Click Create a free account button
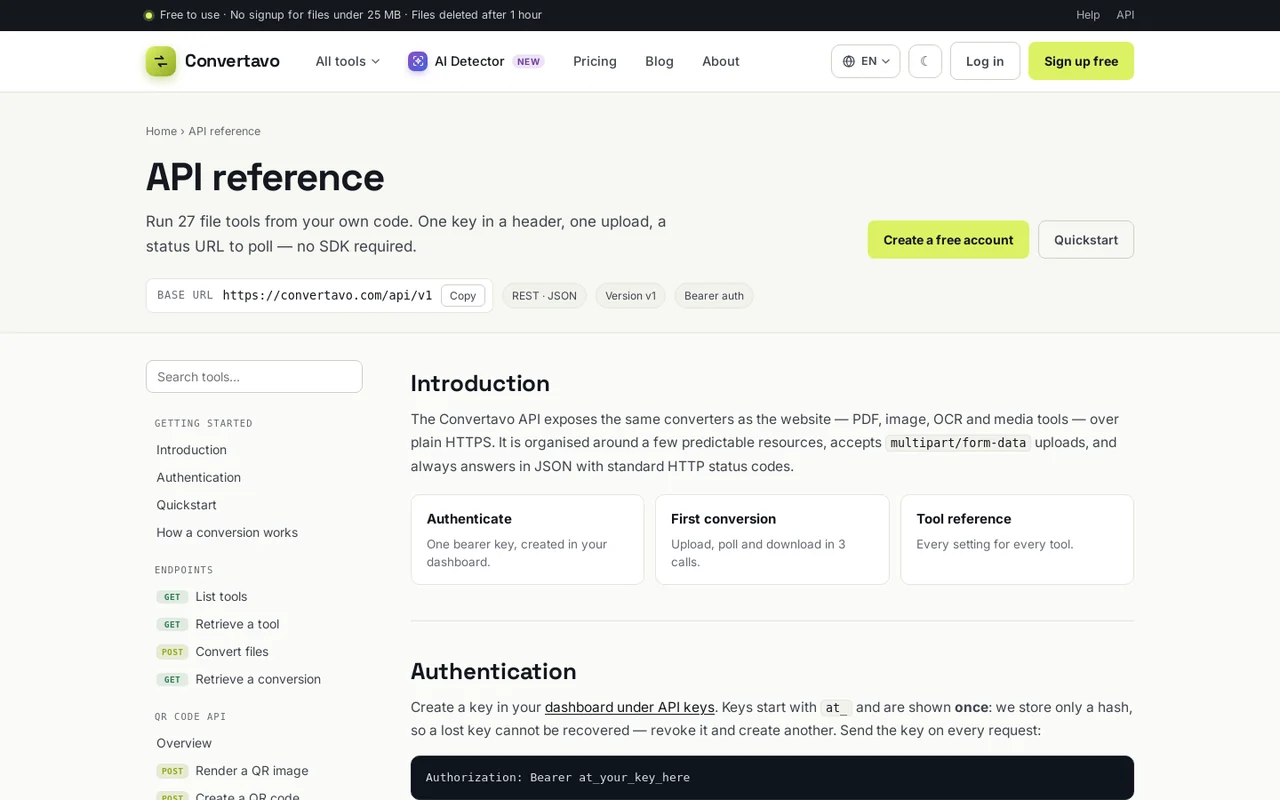The image size is (1280, 800). click(x=948, y=240)
